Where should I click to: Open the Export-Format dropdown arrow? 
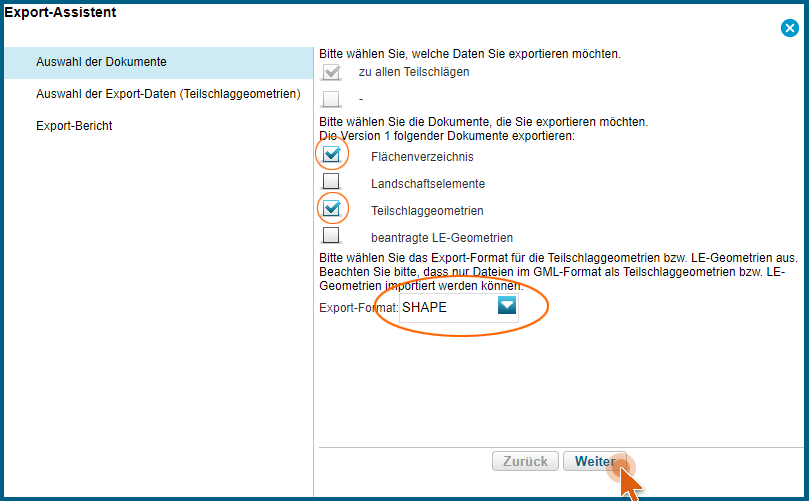(x=507, y=305)
